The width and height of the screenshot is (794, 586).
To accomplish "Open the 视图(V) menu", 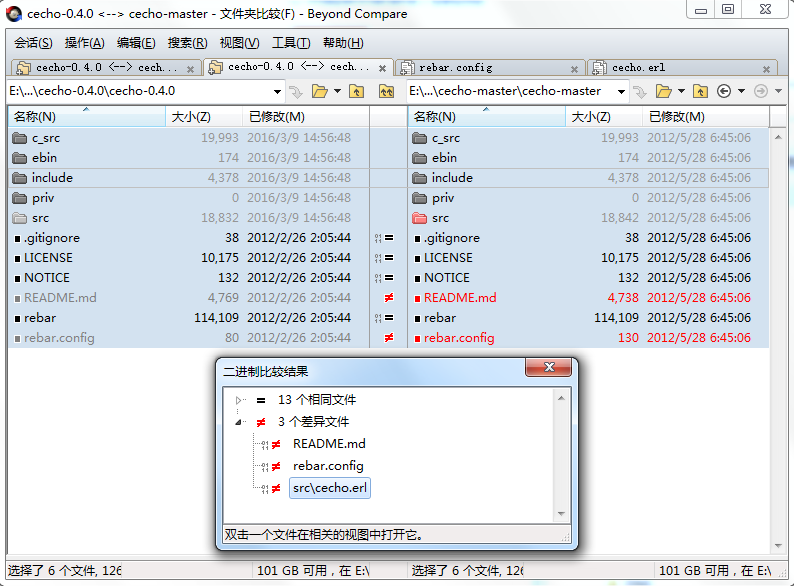I will click(240, 43).
